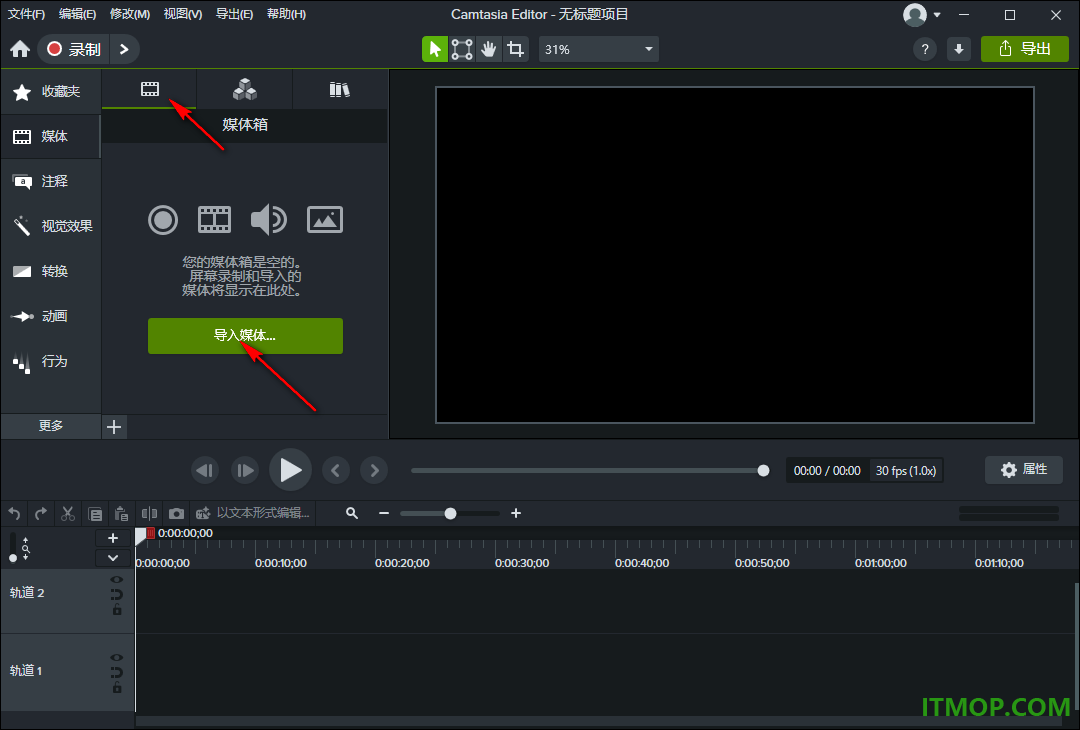Click the Undo arrow icon
This screenshot has height=730, width=1080.
(14, 514)
